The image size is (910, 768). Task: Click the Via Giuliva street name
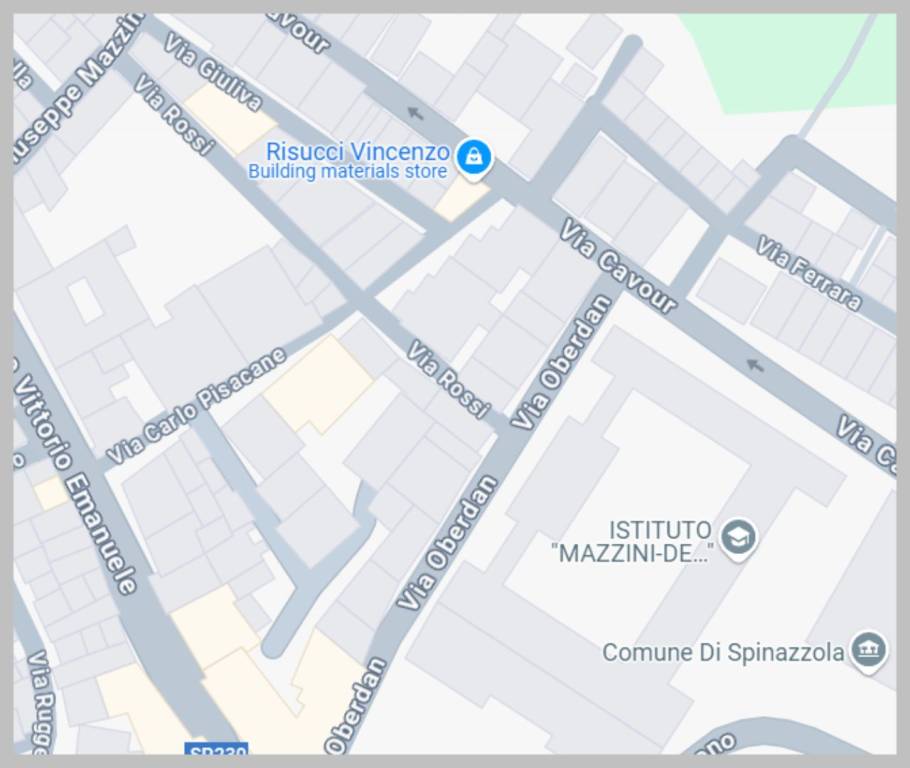(x=212, y=72)
